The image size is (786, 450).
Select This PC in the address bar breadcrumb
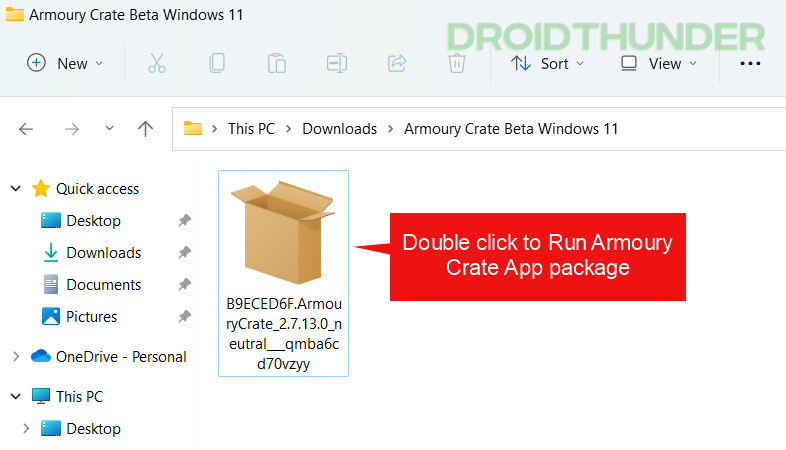pos(251,129)
